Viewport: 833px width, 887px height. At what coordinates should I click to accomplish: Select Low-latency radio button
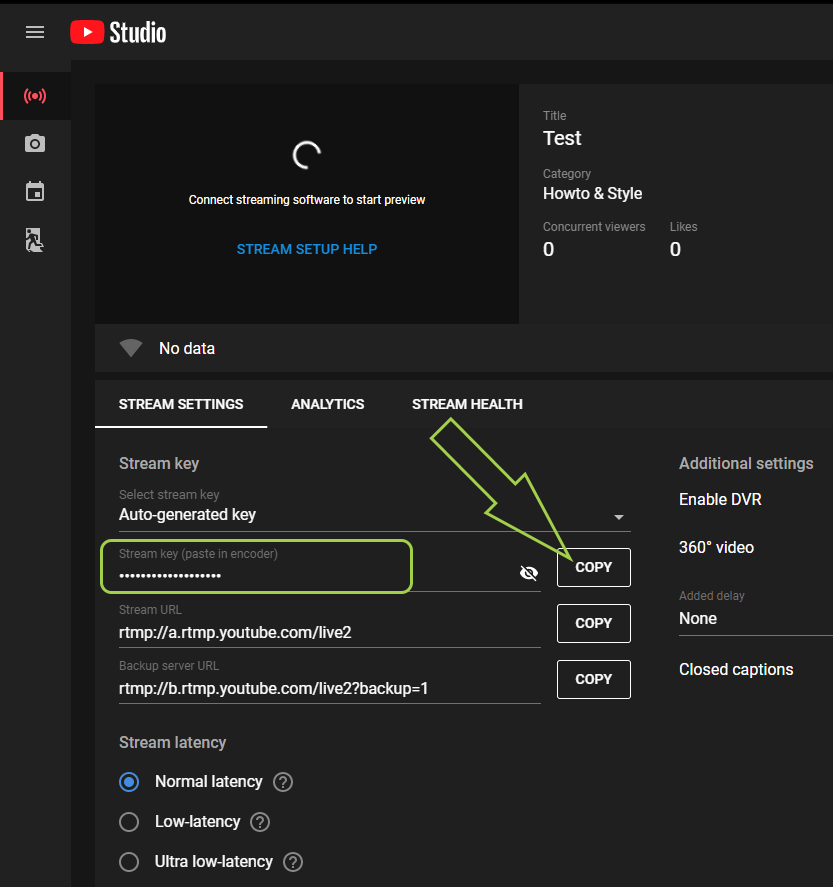pos(129,821)
